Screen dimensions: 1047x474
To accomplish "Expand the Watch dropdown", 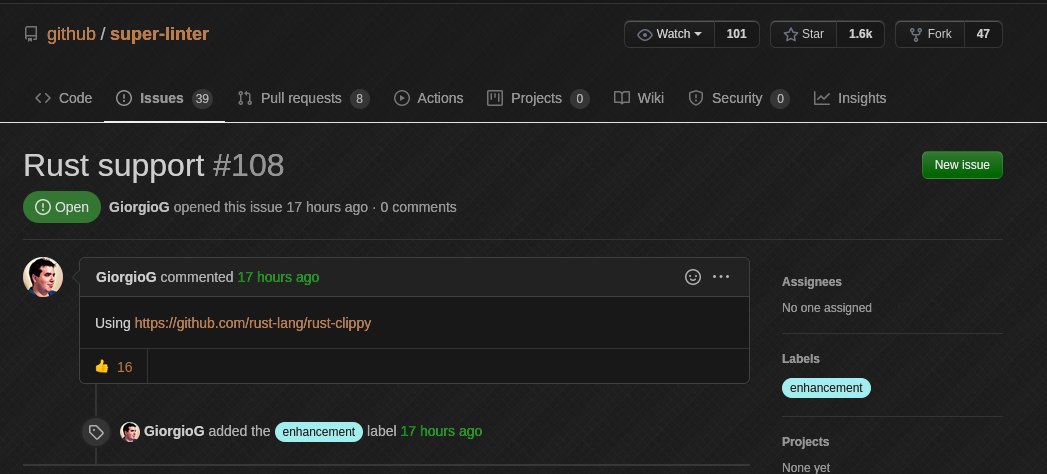I will (670, 34).
